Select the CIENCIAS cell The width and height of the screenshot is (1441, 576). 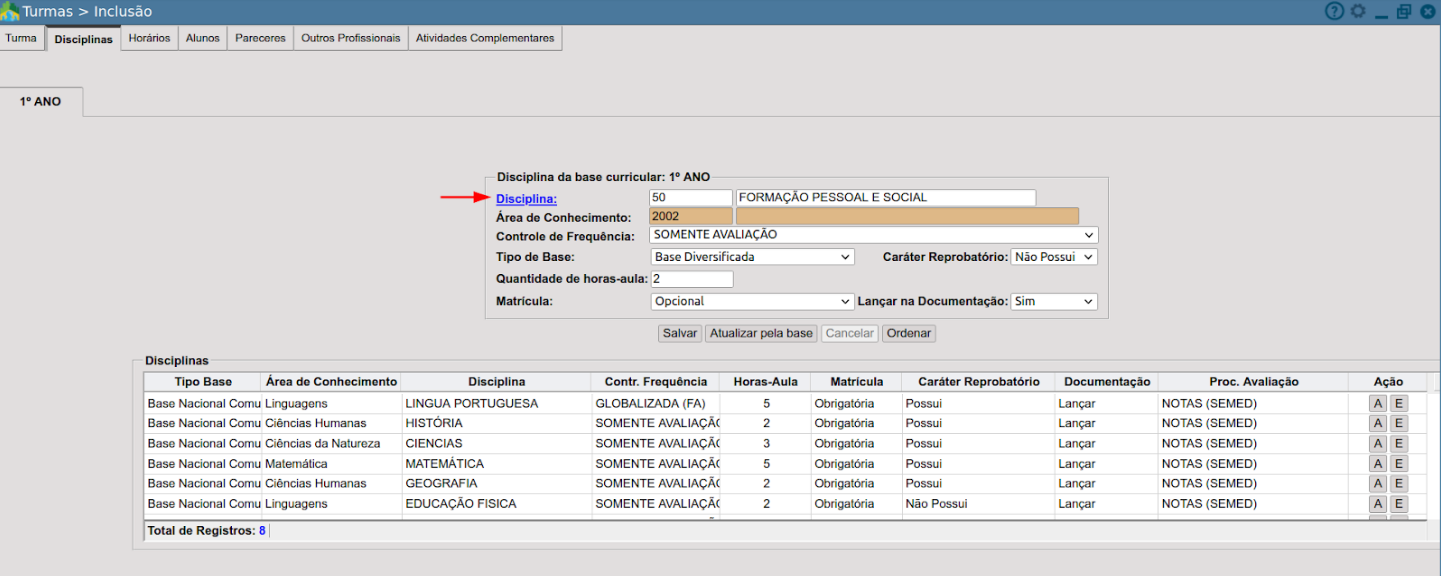(496, 444)
